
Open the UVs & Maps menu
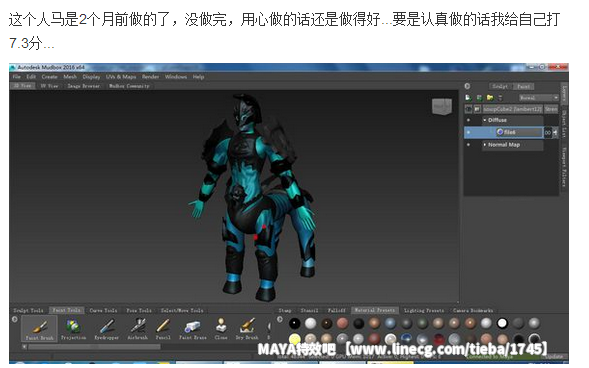click(x=121, y=77)
